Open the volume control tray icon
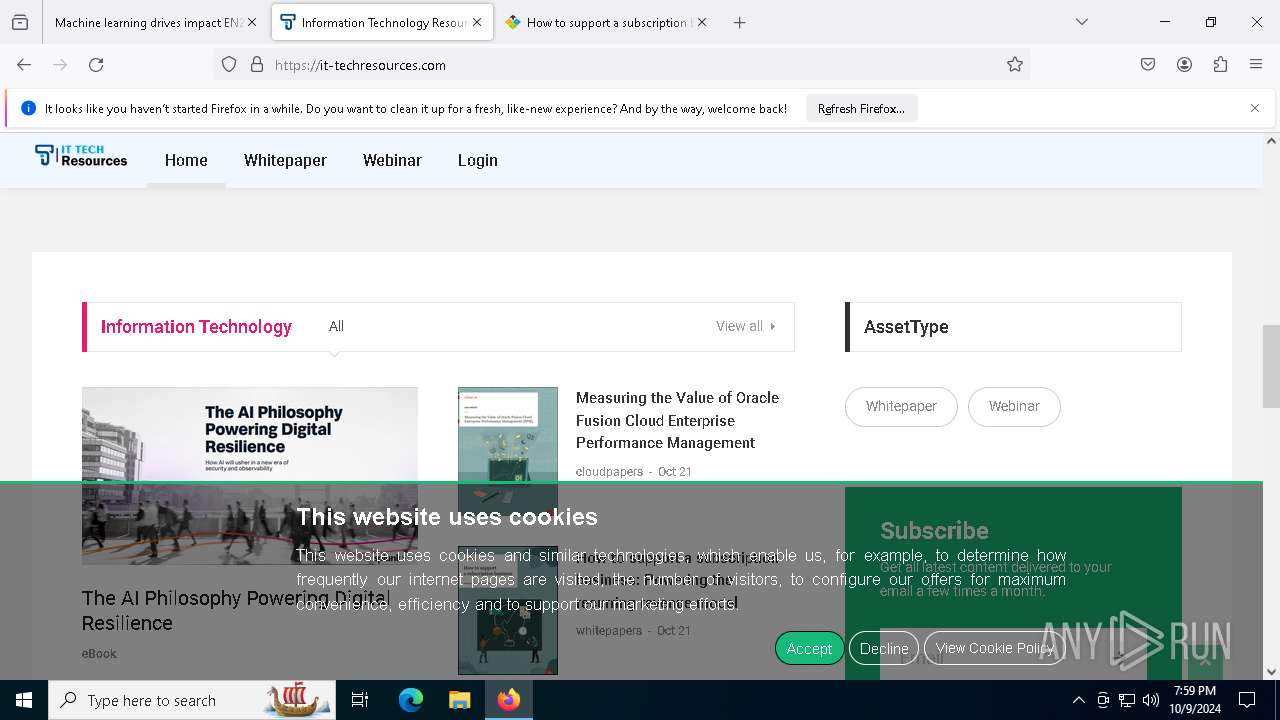 1151,700
